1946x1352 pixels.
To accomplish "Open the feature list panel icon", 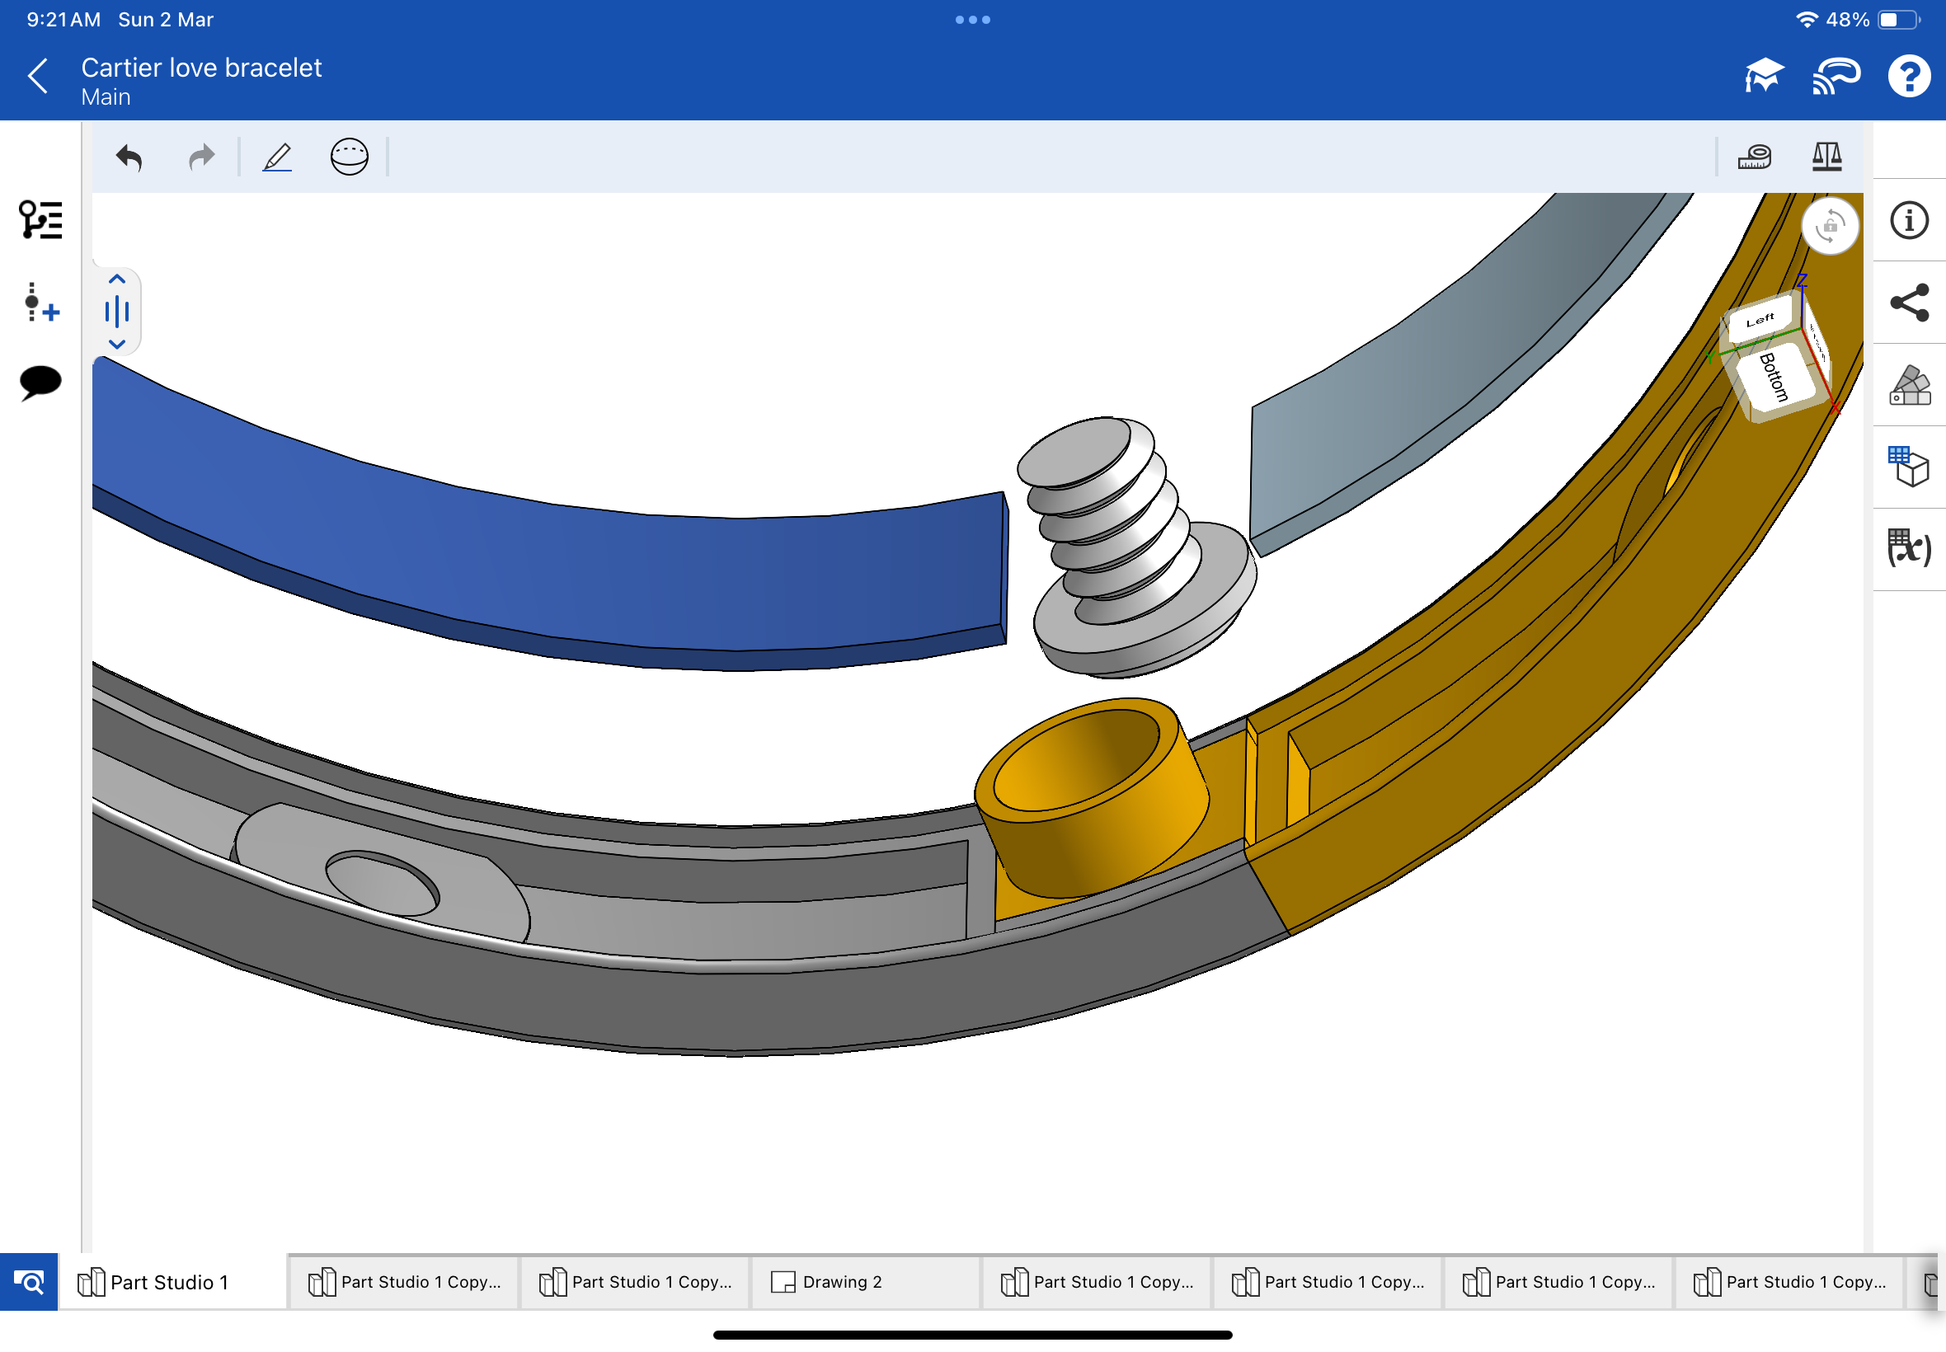I will click(x=41, y=220).
